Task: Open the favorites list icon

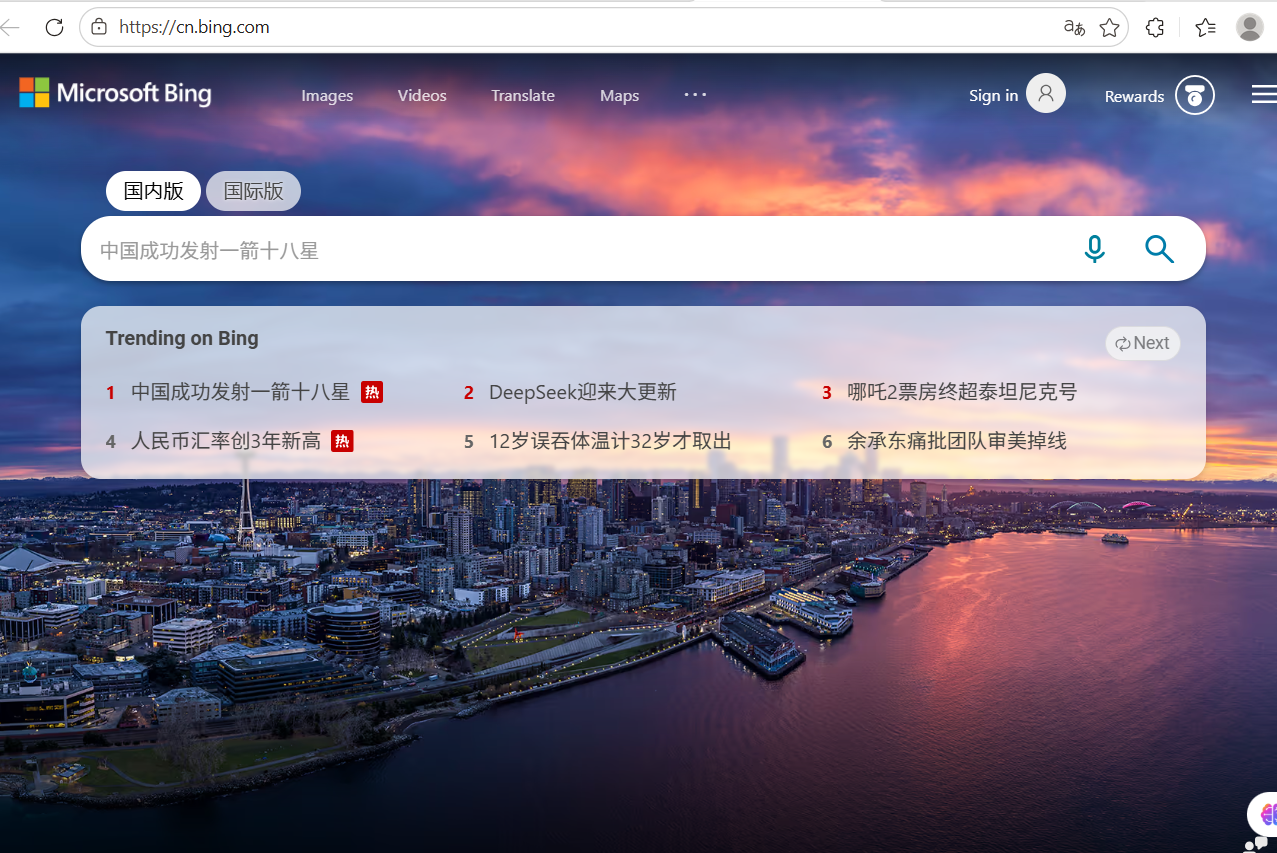Action: pos(1205,27)
